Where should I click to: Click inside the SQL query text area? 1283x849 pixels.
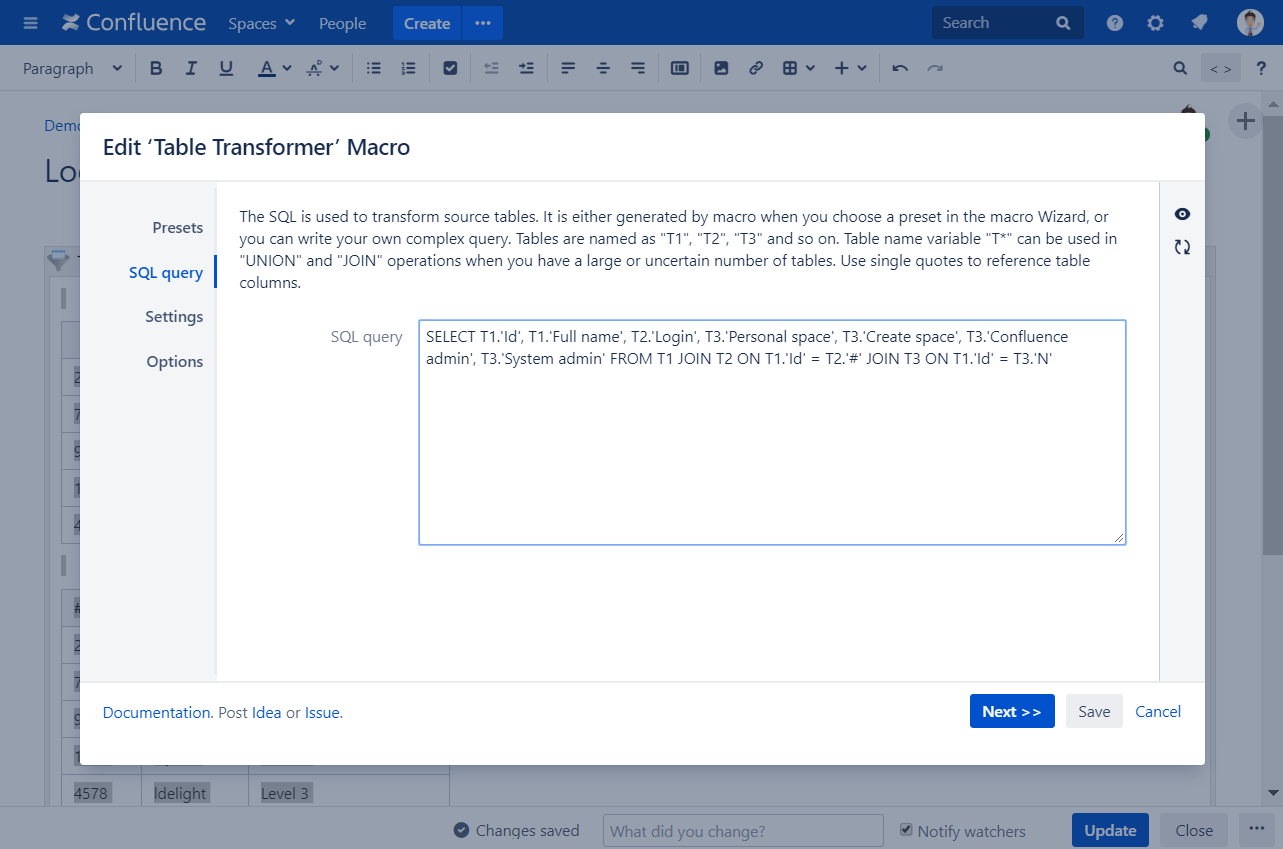(x=772, y=450)
